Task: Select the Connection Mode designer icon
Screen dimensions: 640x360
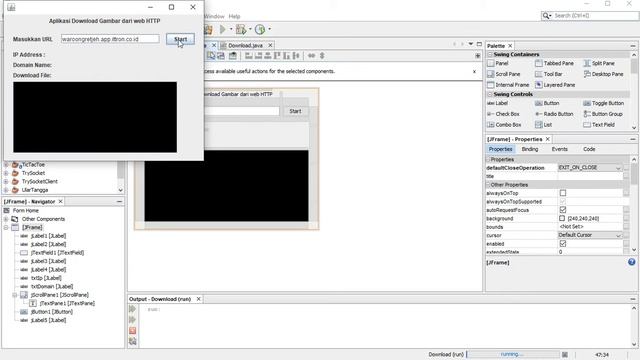Action: (x=221, y=56)
